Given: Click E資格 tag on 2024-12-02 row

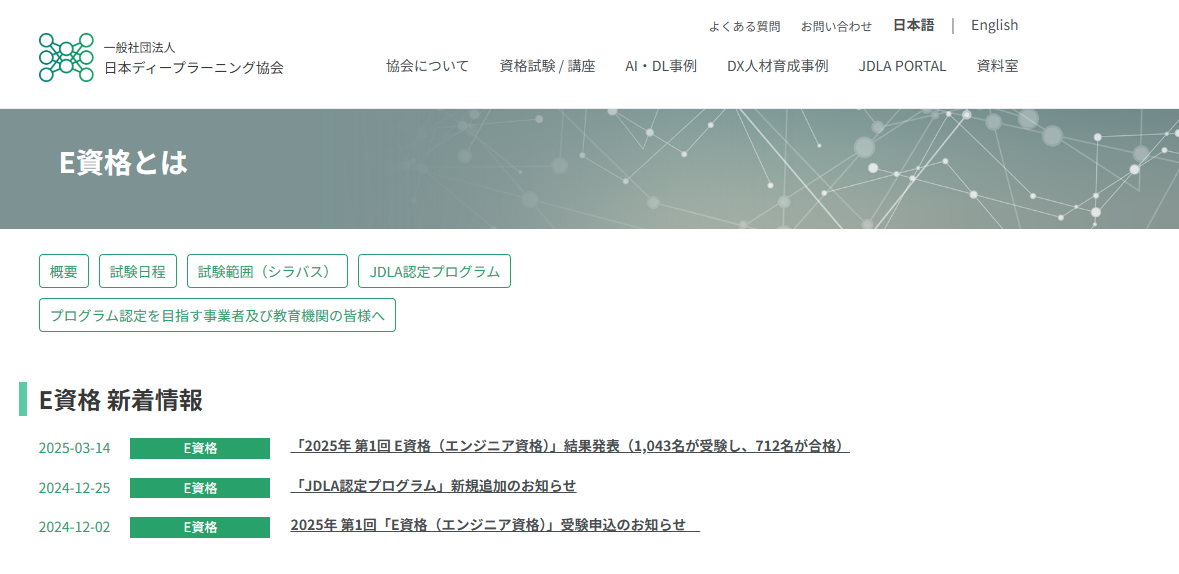Looking at the screenshot, I should [200, 527].
